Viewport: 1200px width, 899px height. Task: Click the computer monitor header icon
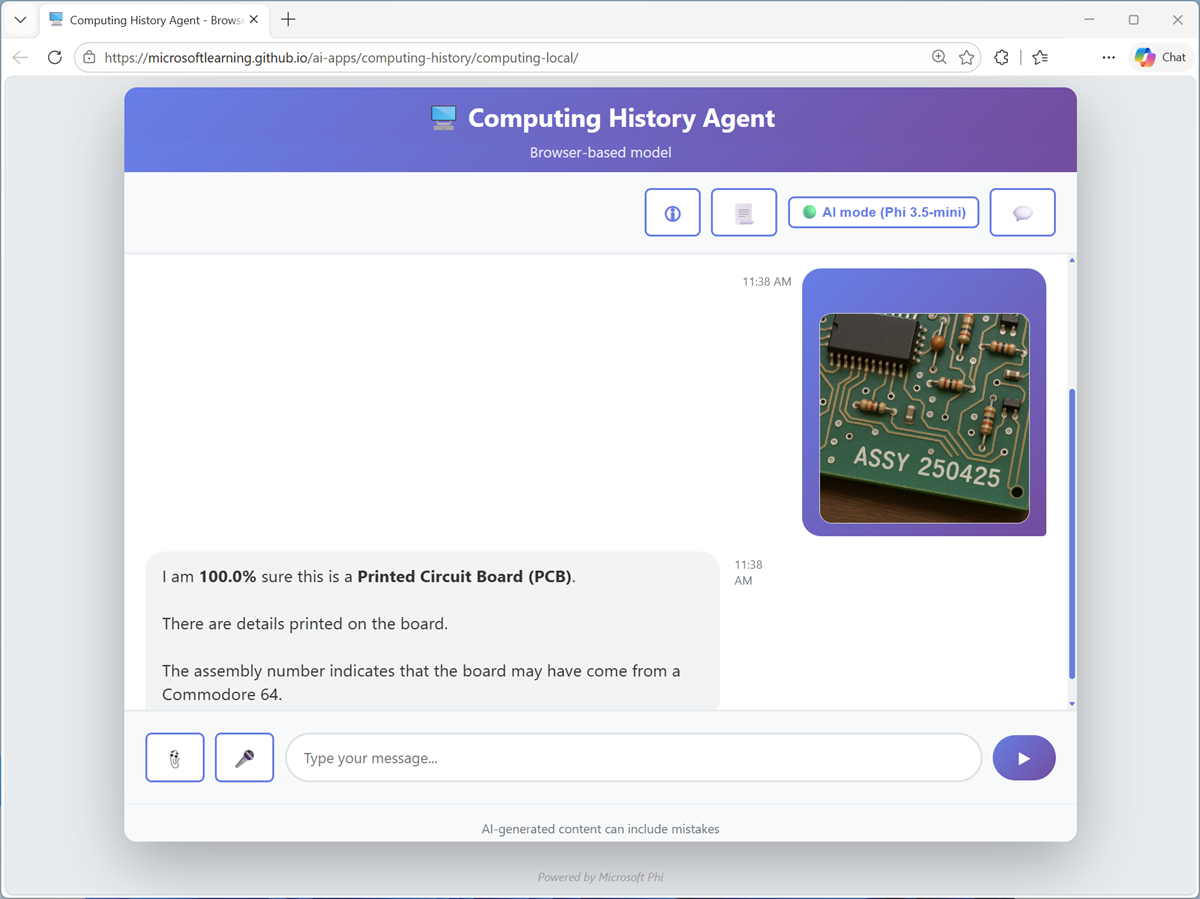coord(443,118)
